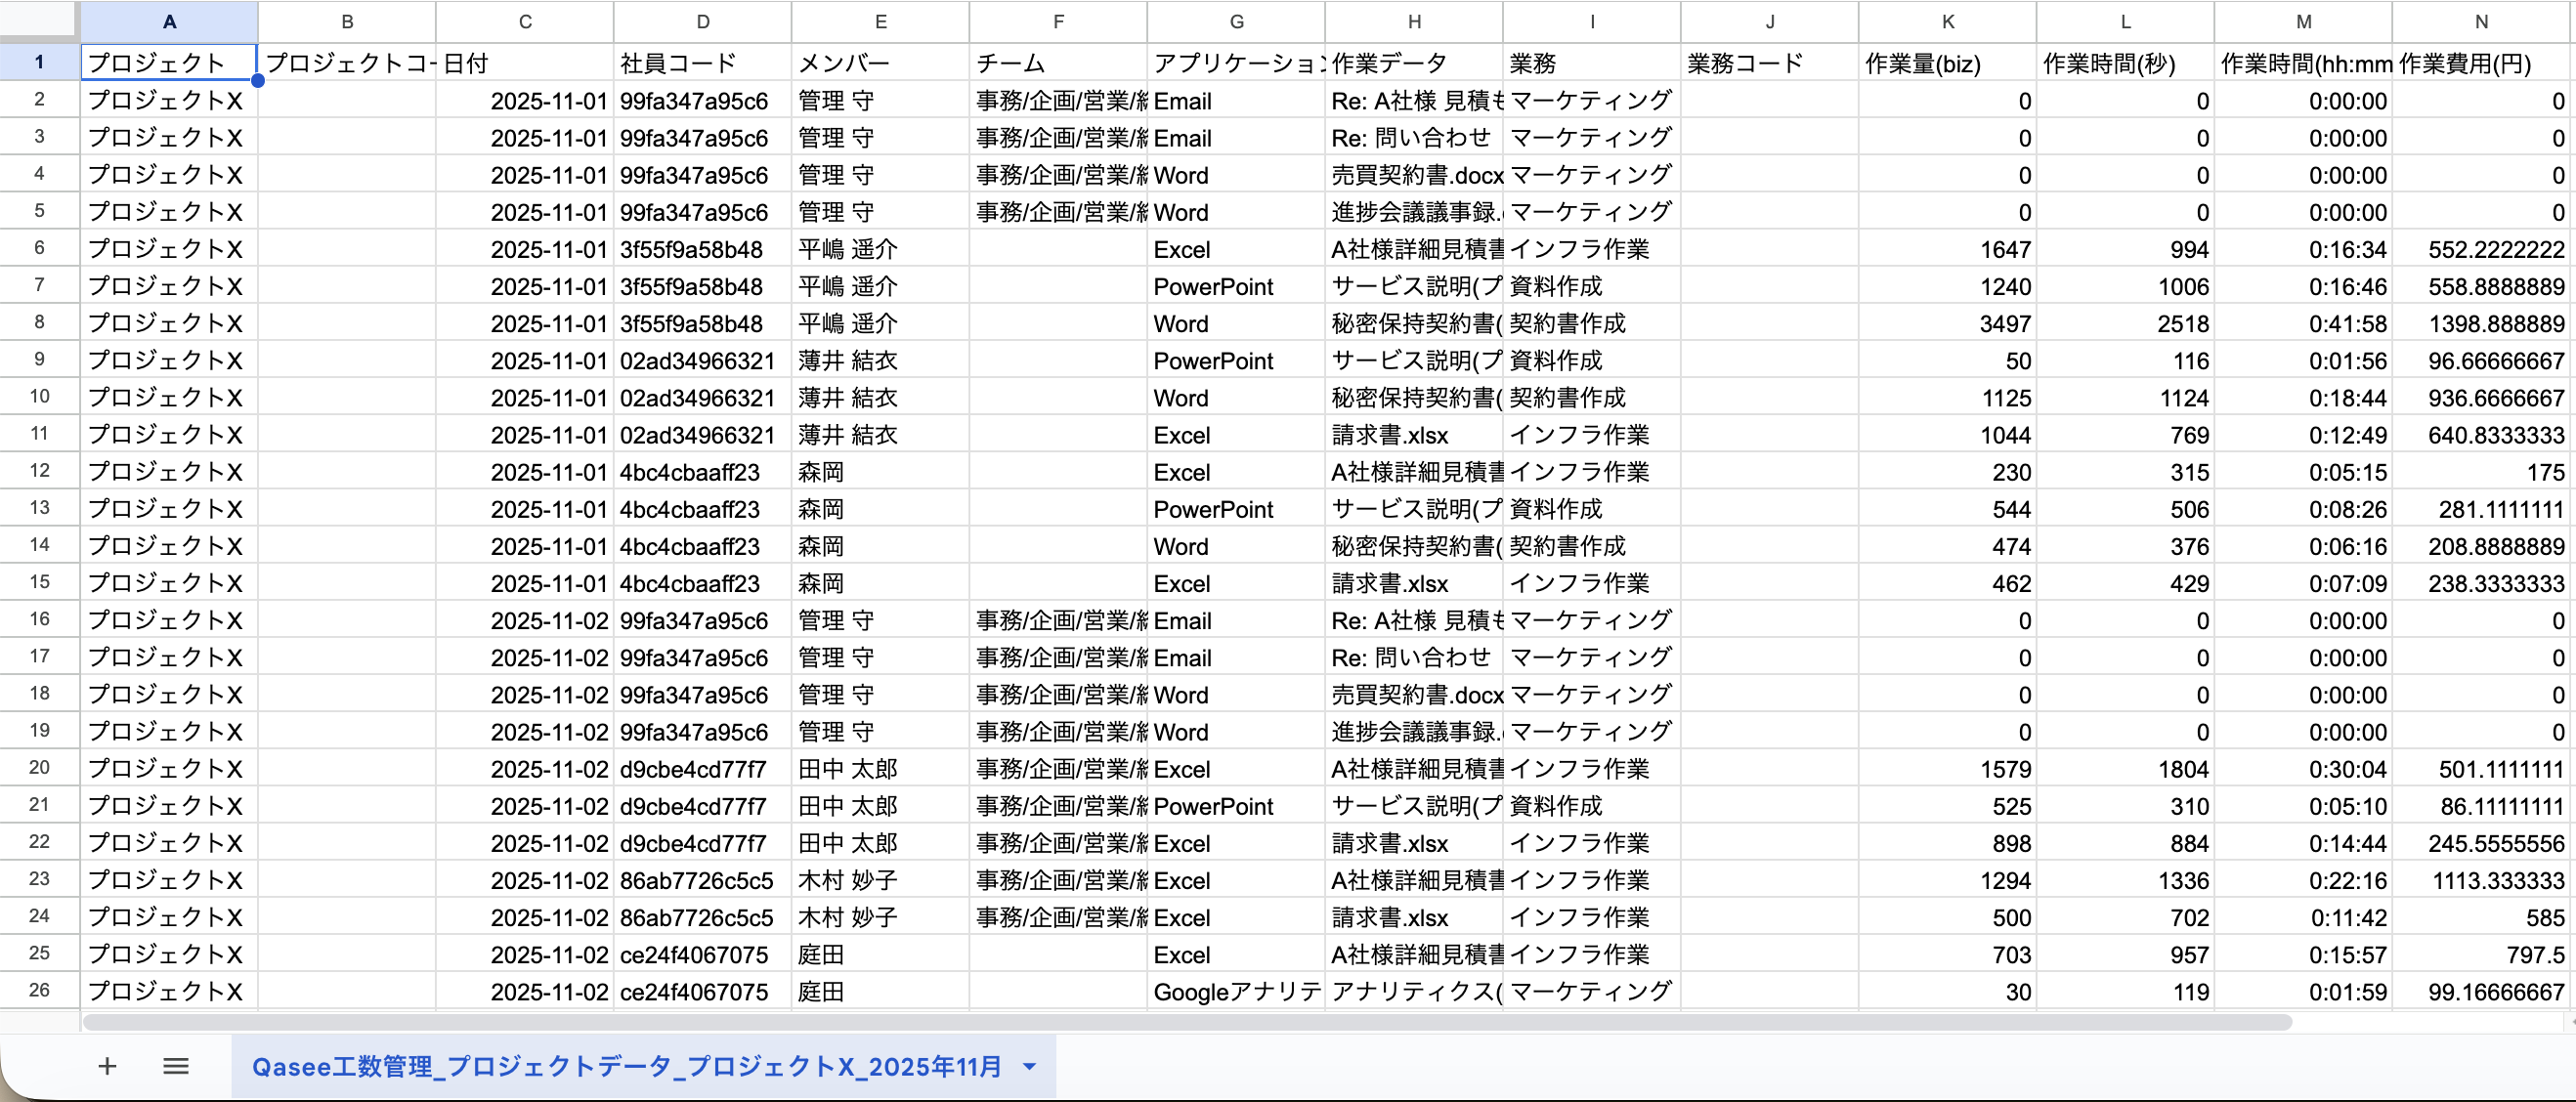Click cell with value 1113.333333
The width and height of the screenshot is (2576, 1102).
[2481, 880]
